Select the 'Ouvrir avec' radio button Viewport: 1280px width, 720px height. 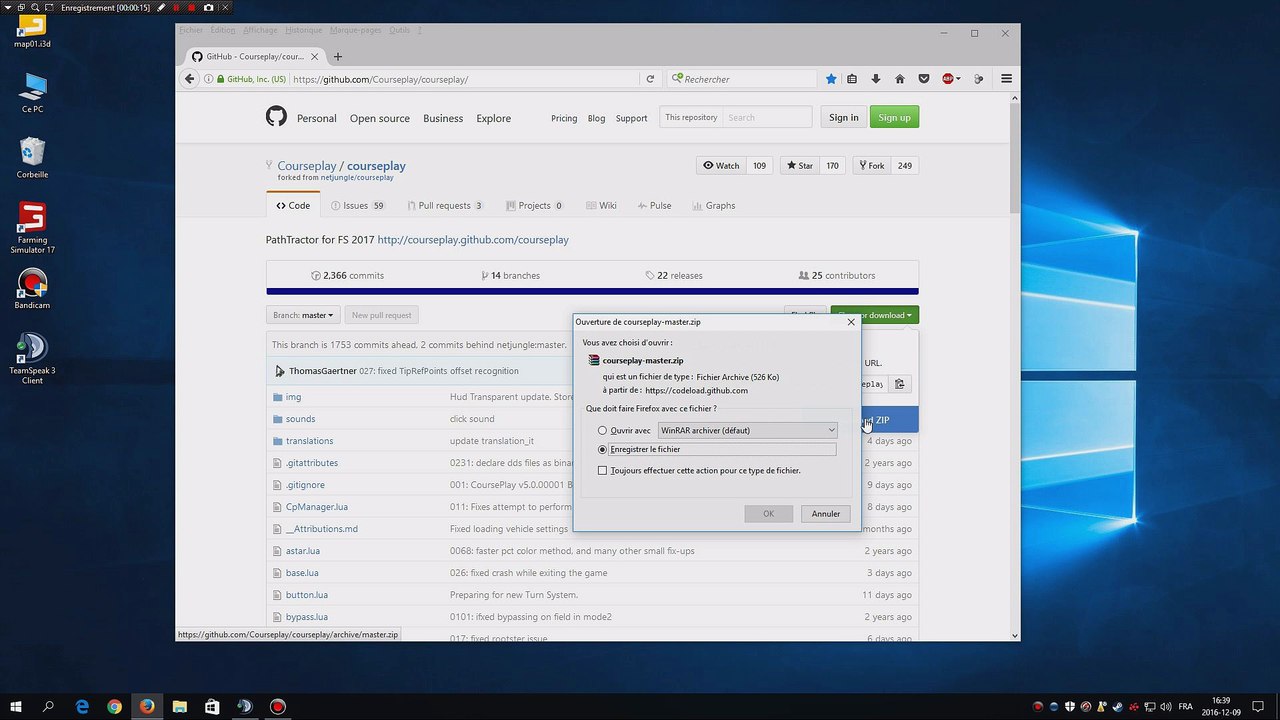pyautogui.click(x=602, y=430)
